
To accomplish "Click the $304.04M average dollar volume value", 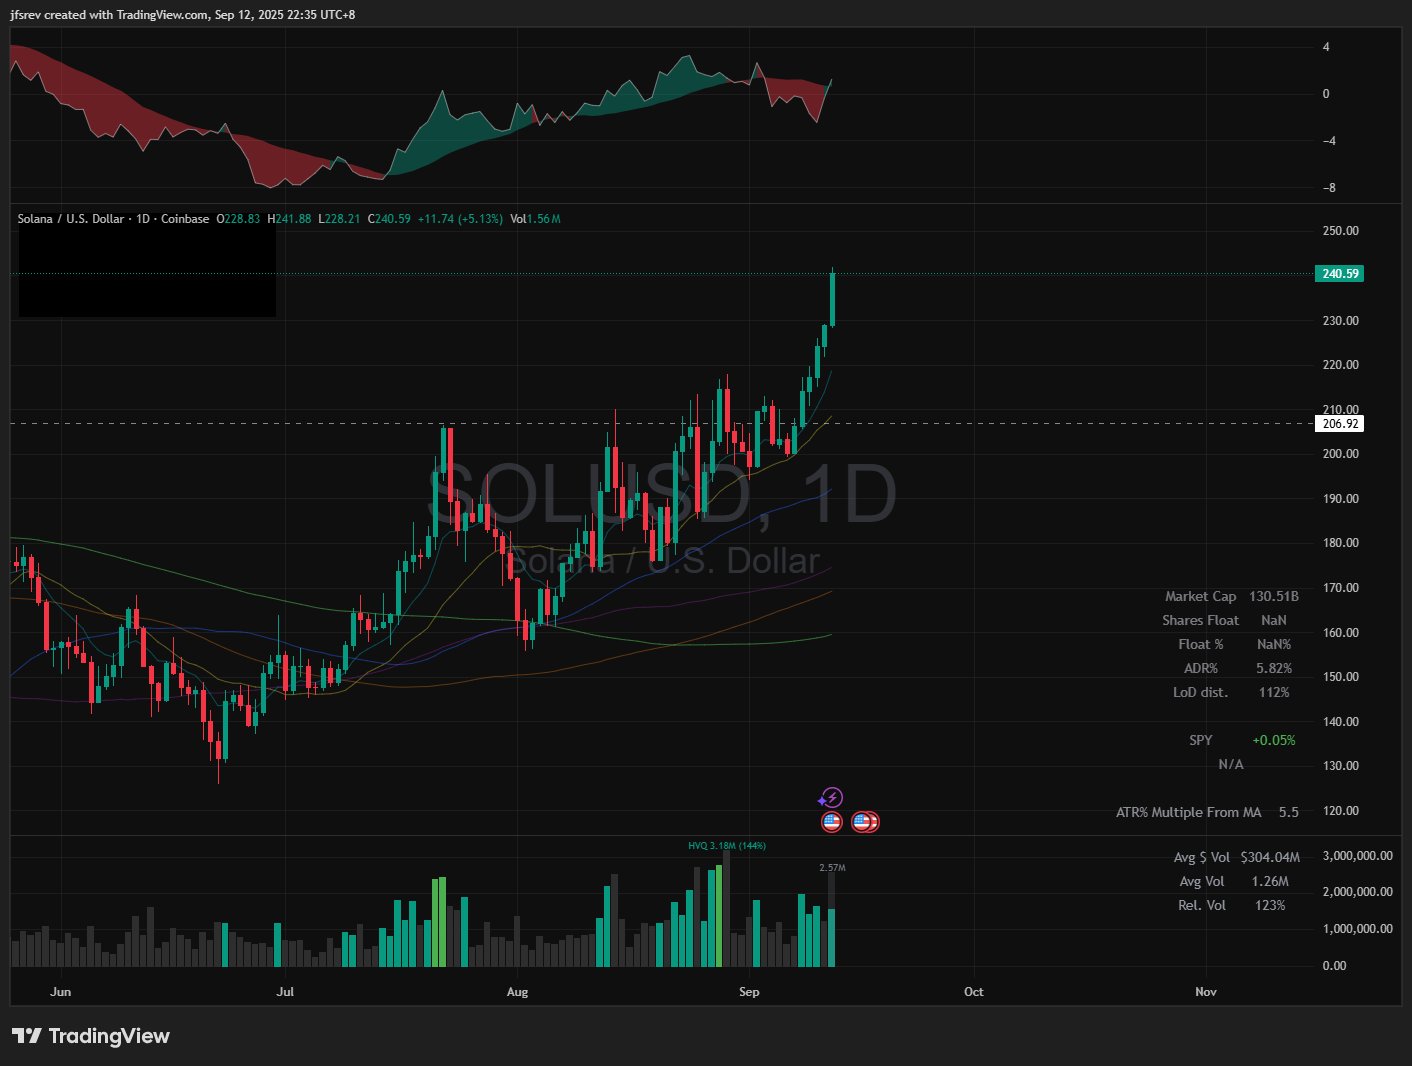I will tap(1270, 857).
